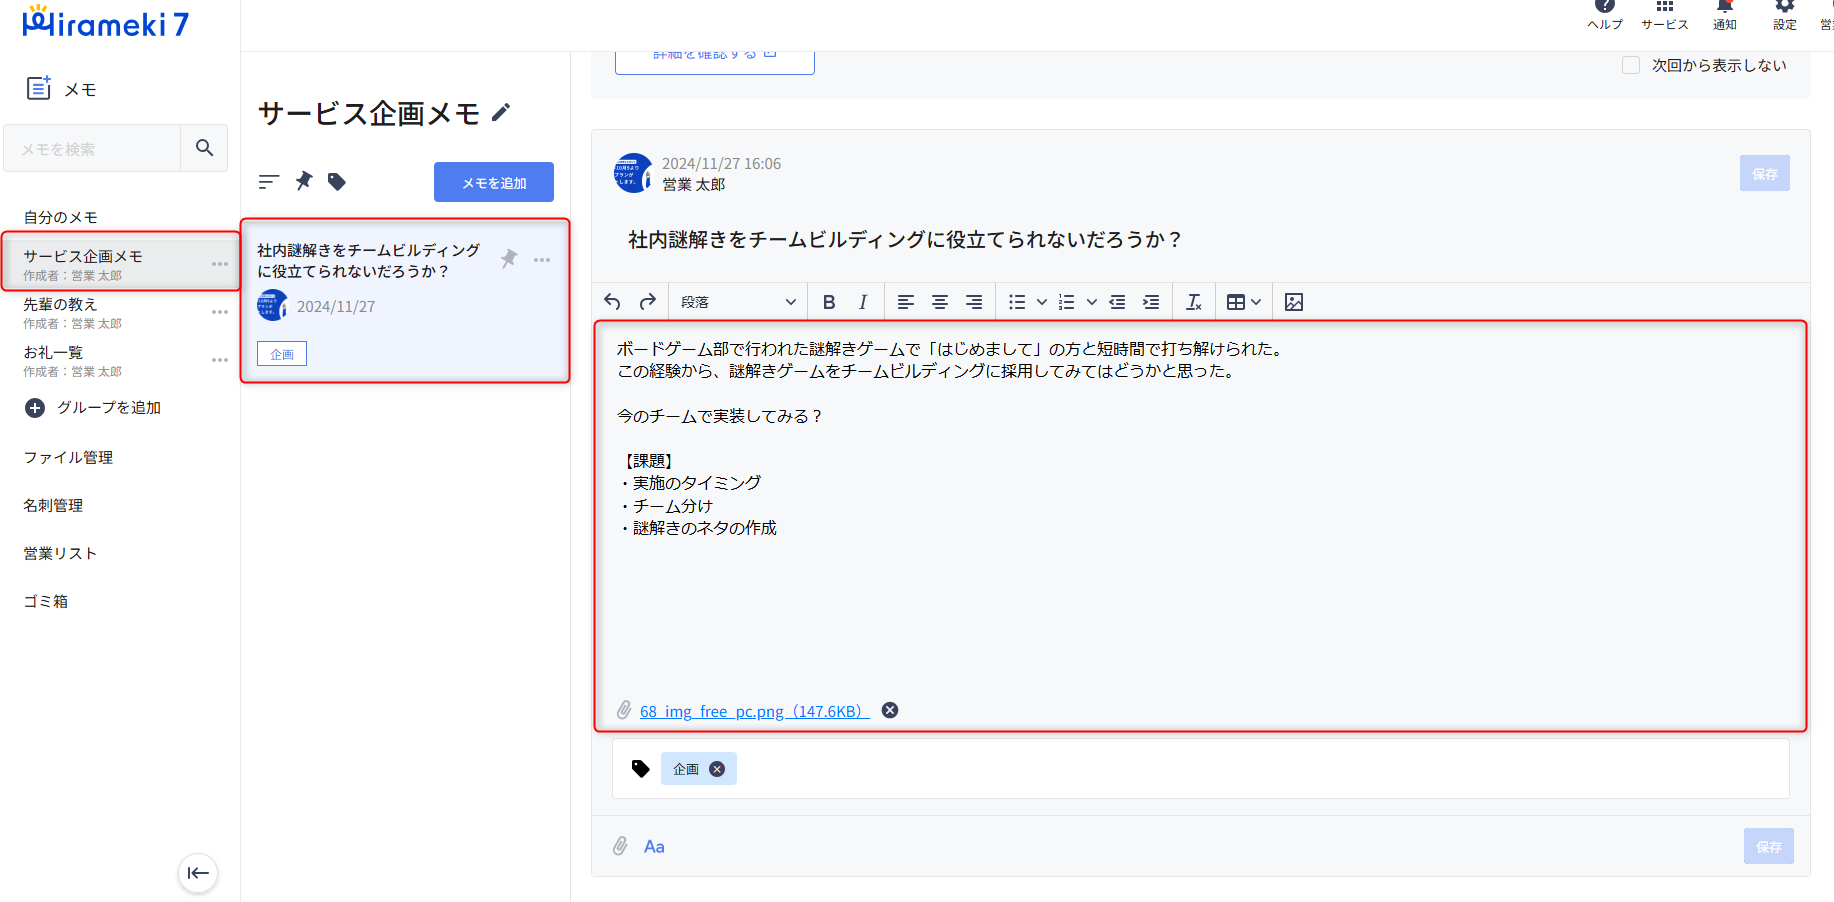1834x902 pixels.
Task: Click the Bold formatting icon
Action: [x=828, y=302]
